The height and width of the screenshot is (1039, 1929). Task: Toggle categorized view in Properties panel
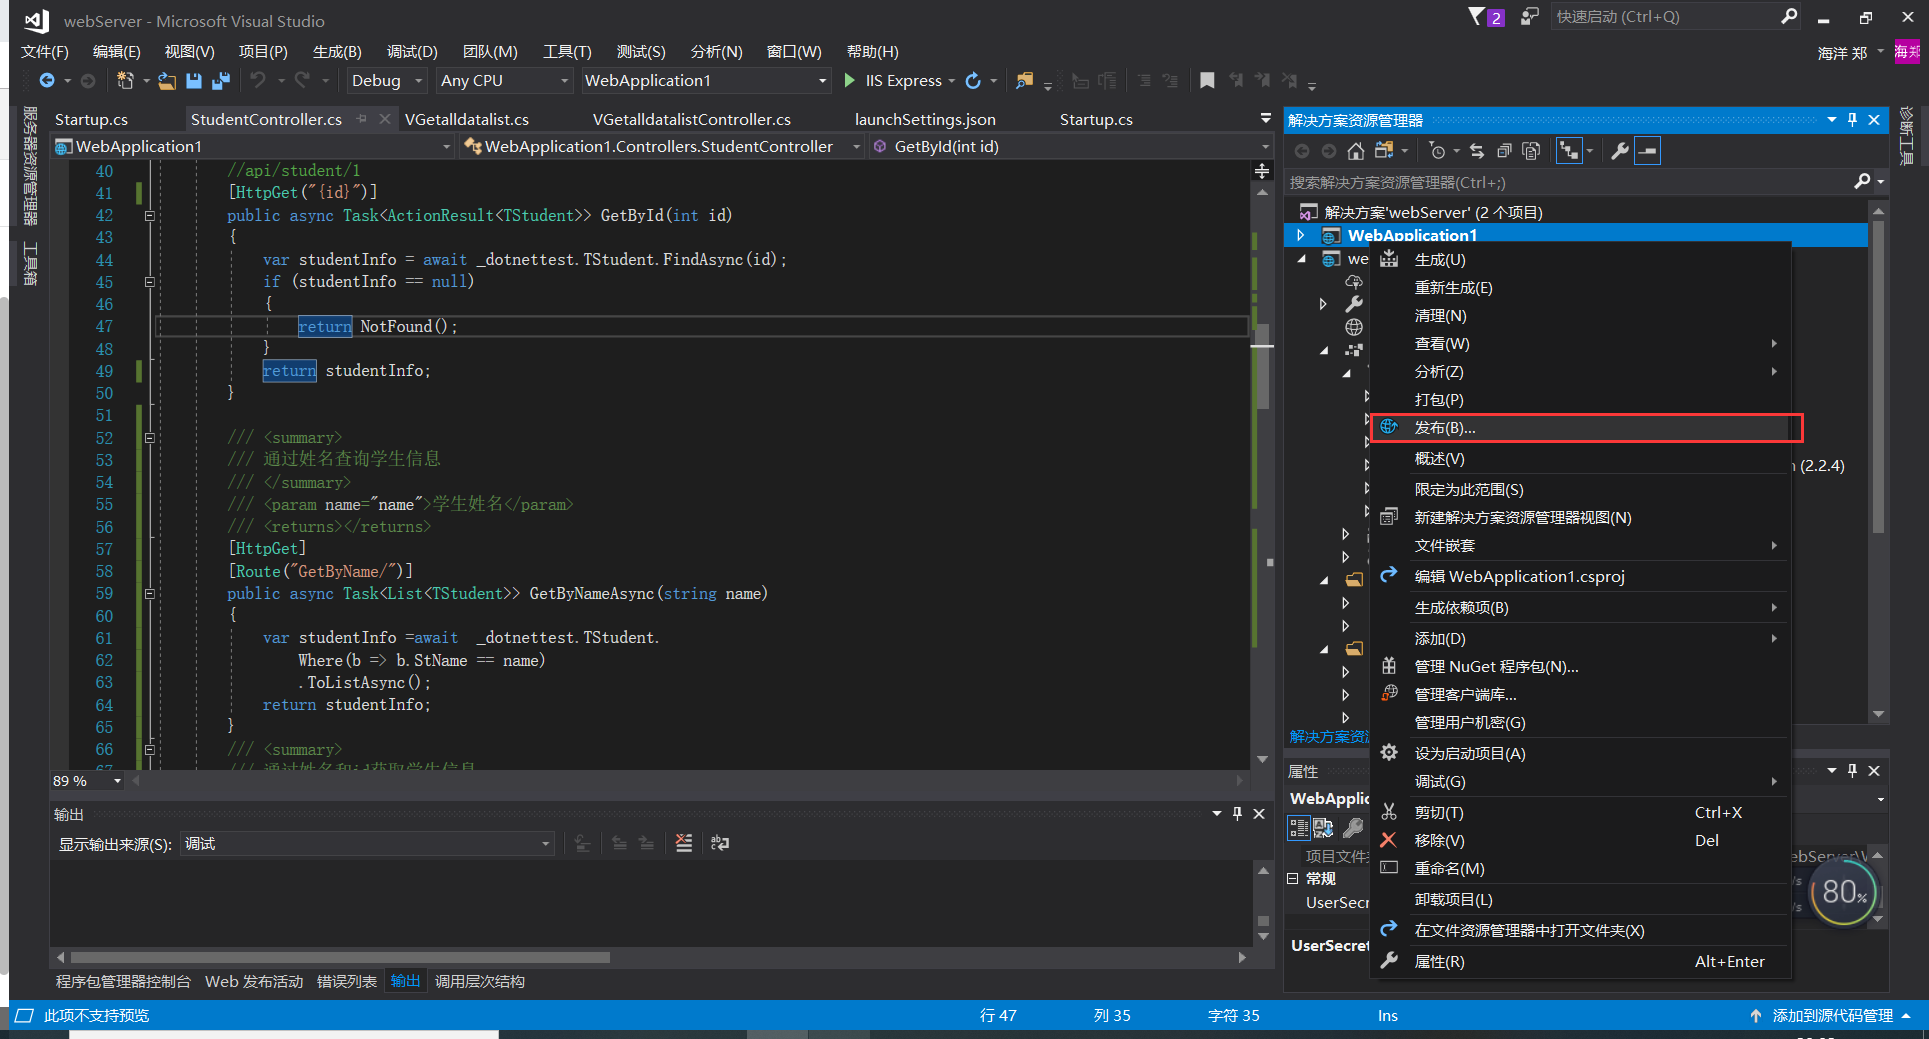(x=1298, y=827)
